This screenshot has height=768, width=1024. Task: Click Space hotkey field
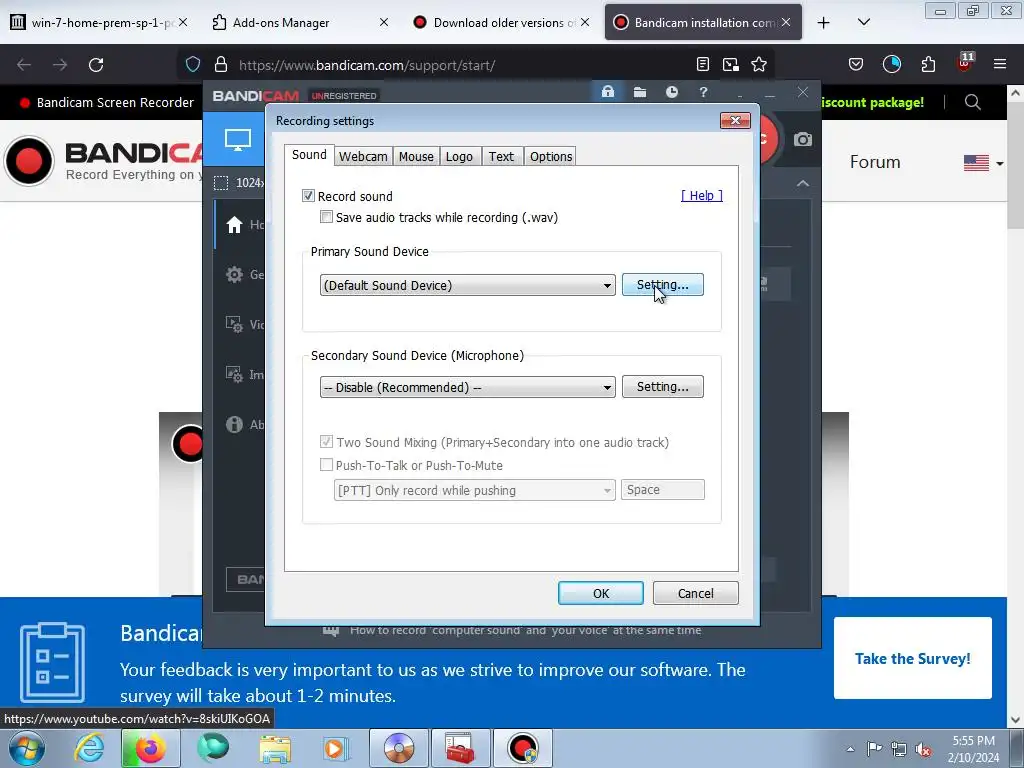tap(662, 490)
